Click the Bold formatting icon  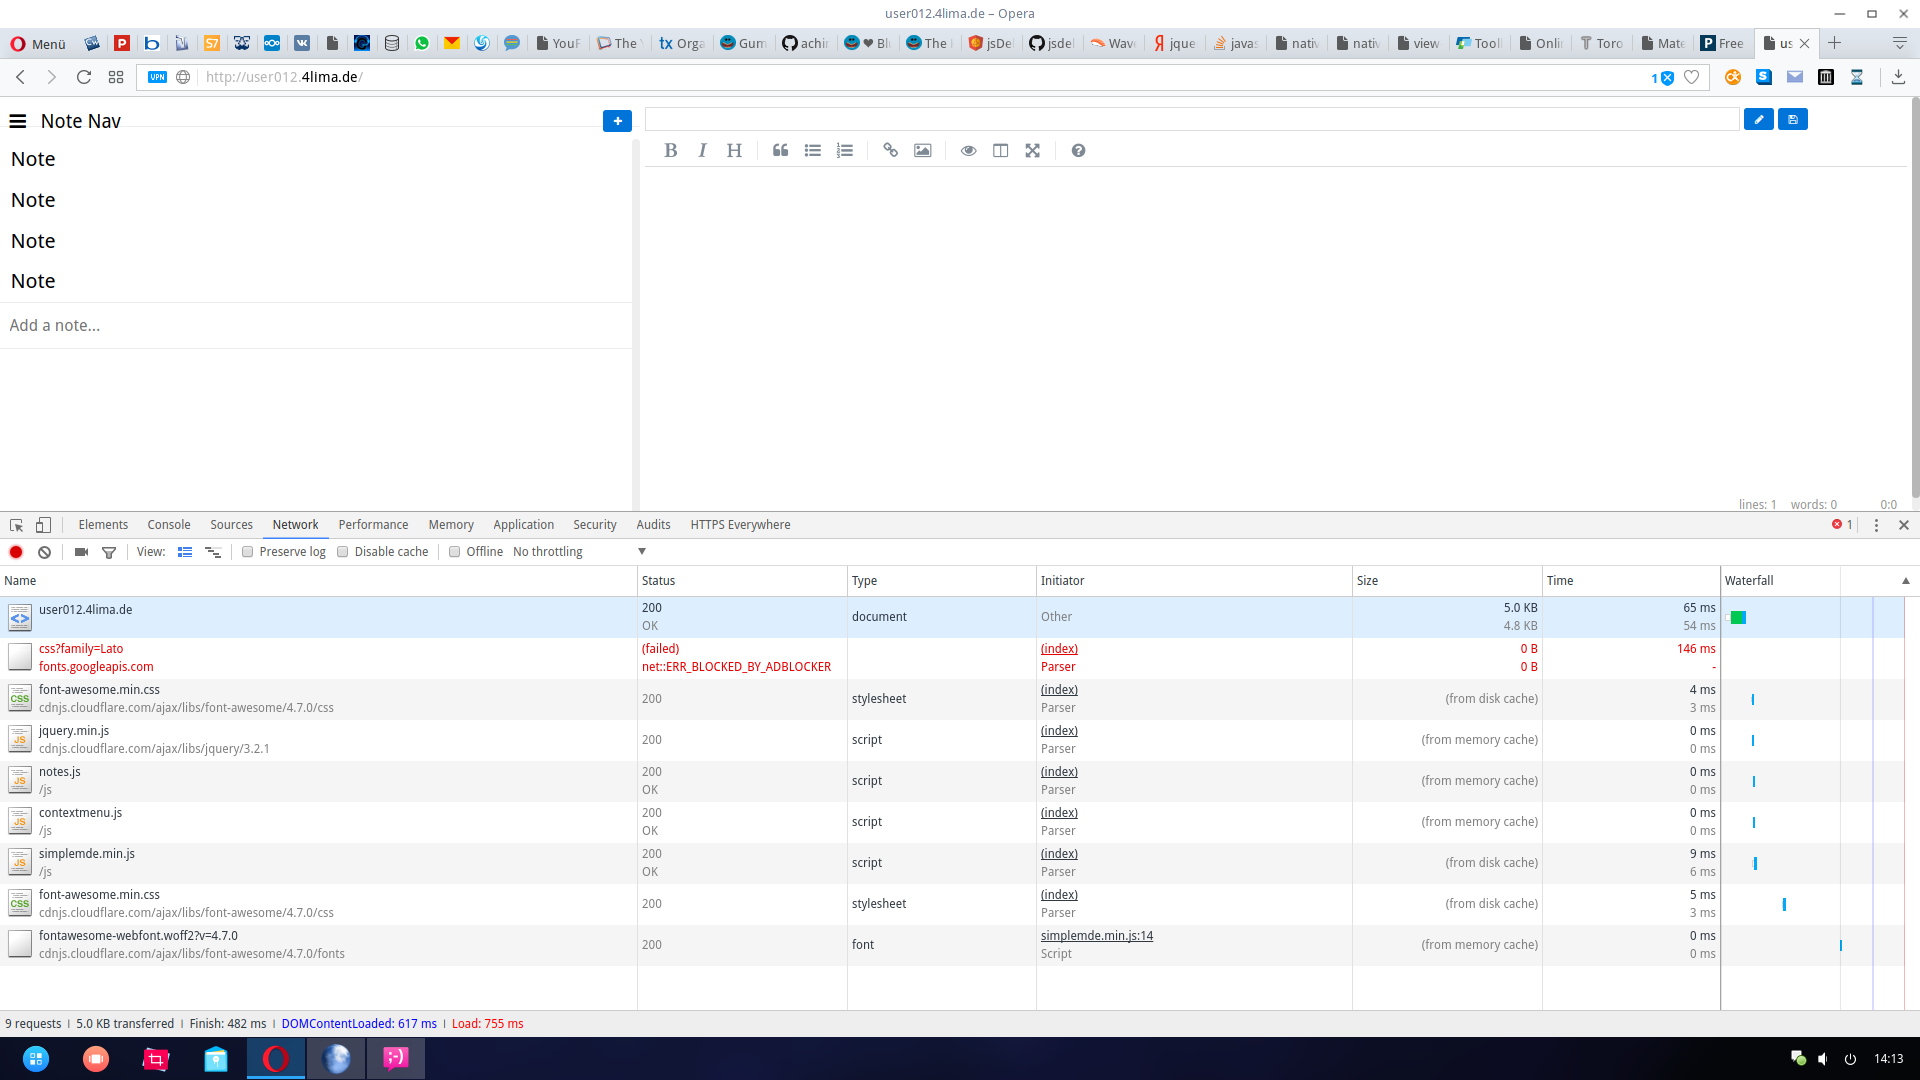[671, 150]
